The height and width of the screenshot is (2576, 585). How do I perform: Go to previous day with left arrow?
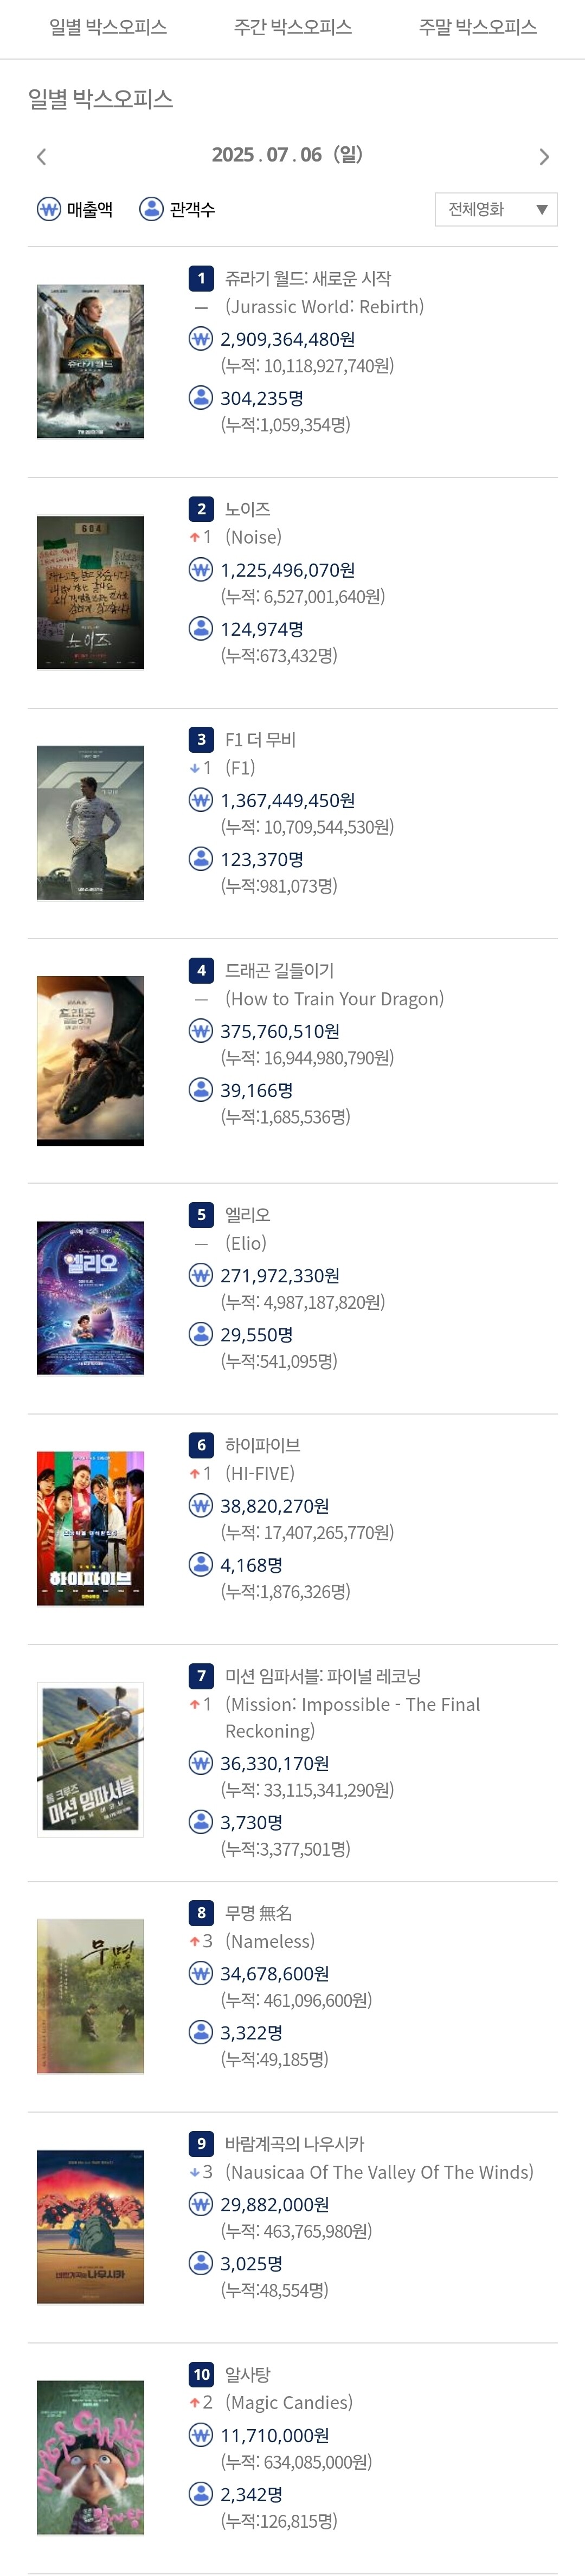(41, 157)
